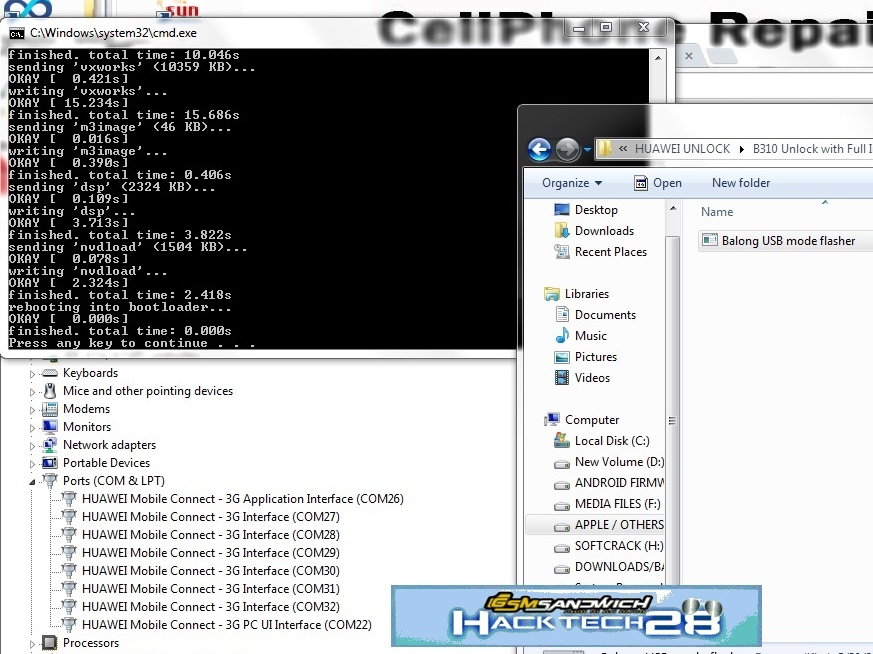Open Videos library

pyautogui.click(x=582, y=377)
